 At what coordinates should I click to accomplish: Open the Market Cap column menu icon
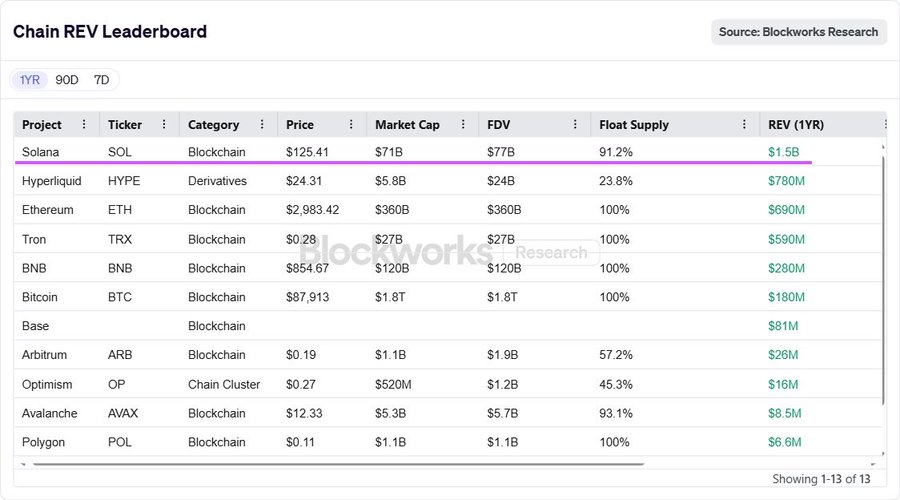[x=462, y=125]
